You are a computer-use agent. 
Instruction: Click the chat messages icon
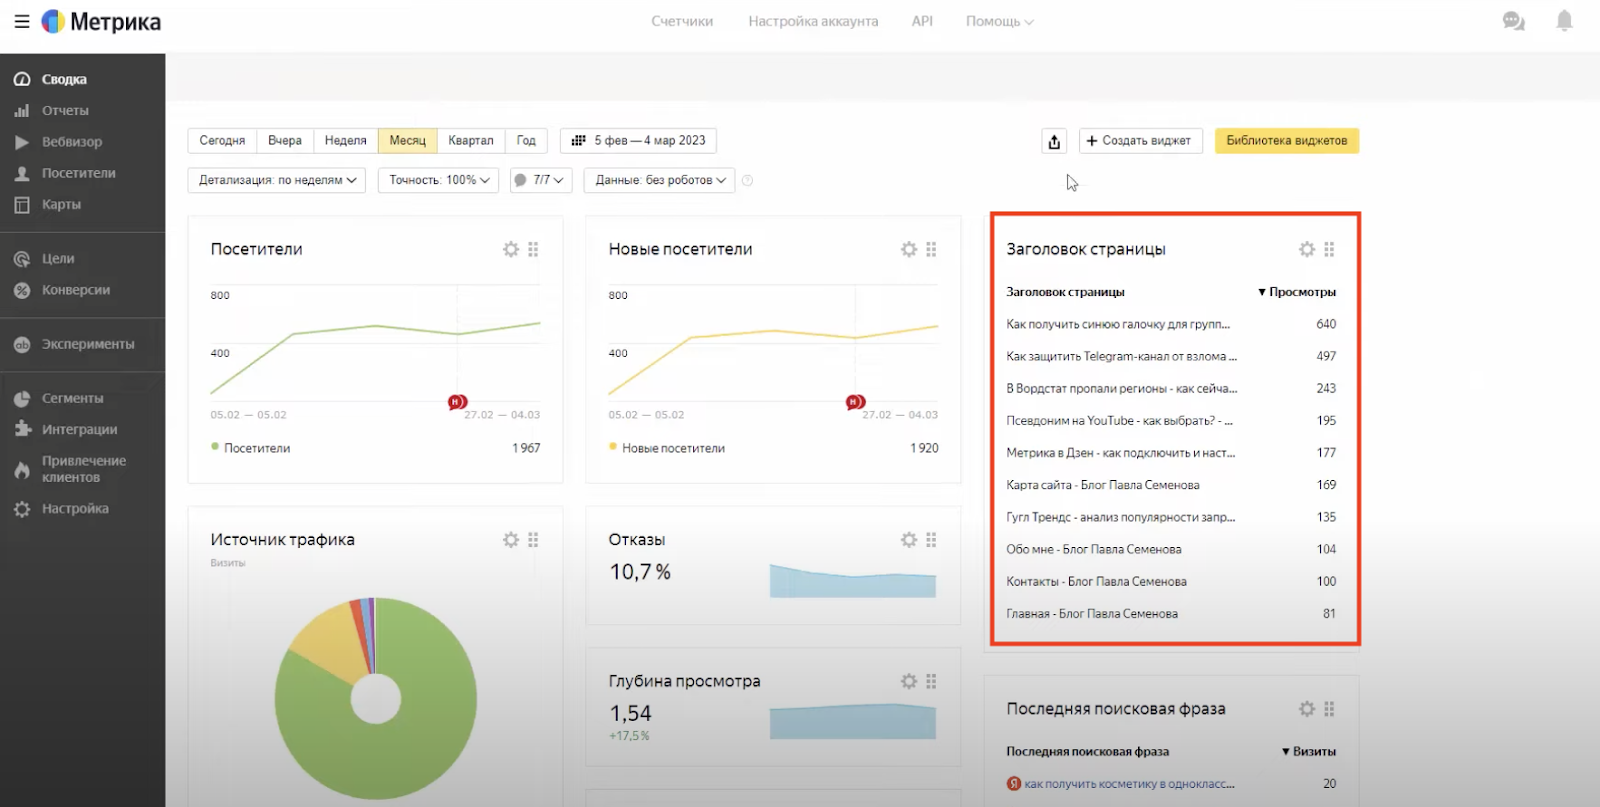point(1513,21)
